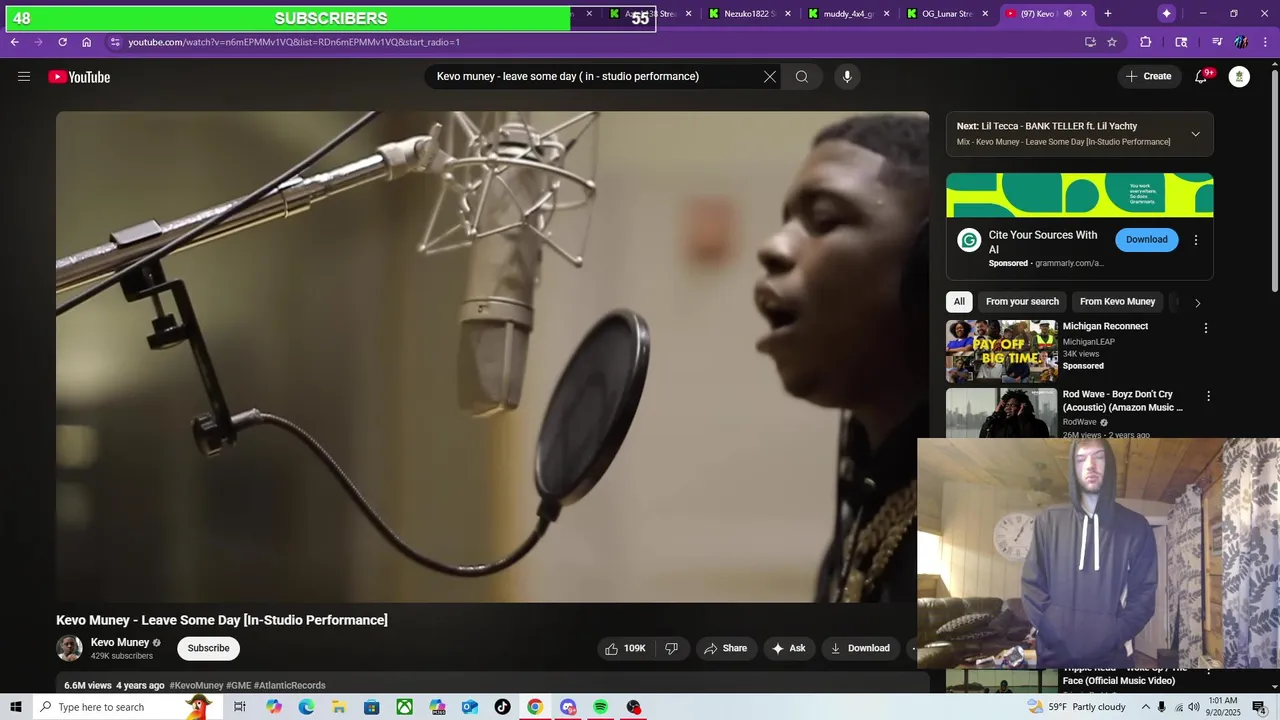Select the From your search chip
The image size is (1280, 720).
[1022, 301]
